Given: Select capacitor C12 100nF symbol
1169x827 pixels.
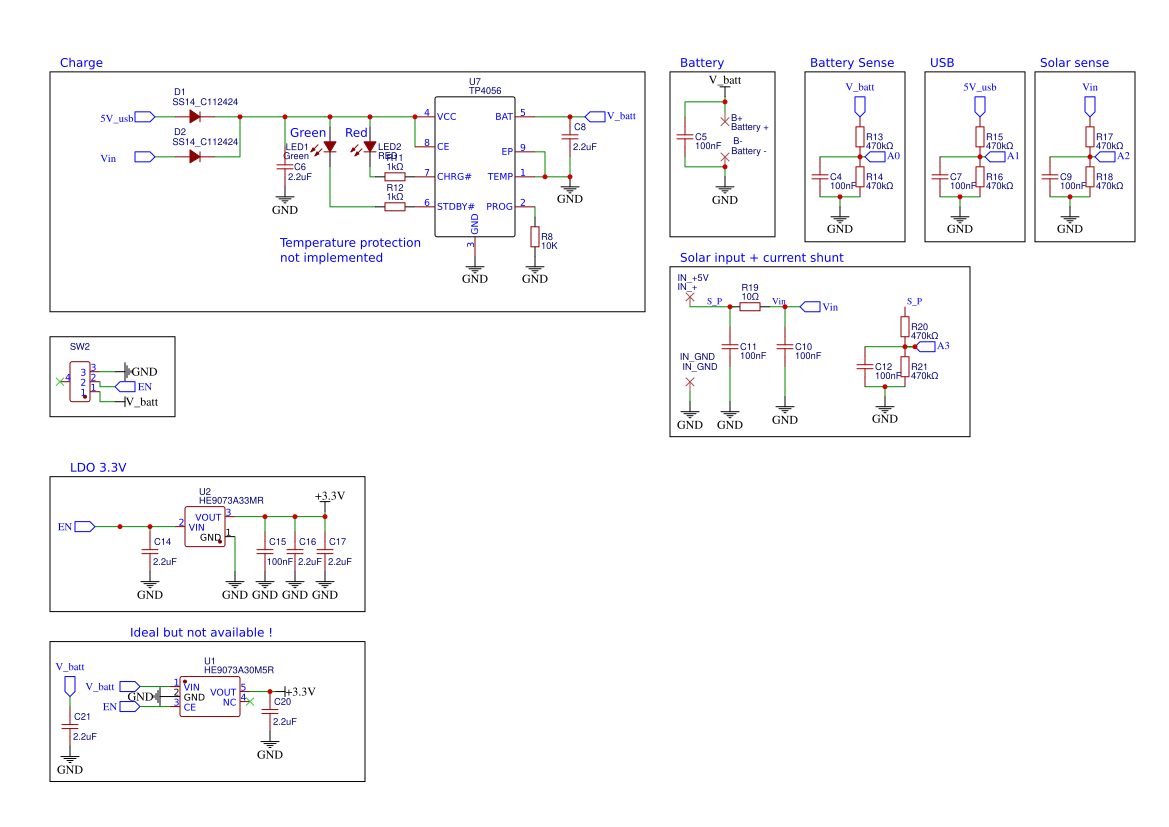Looking at the screenshot, I should coord(865,367).
